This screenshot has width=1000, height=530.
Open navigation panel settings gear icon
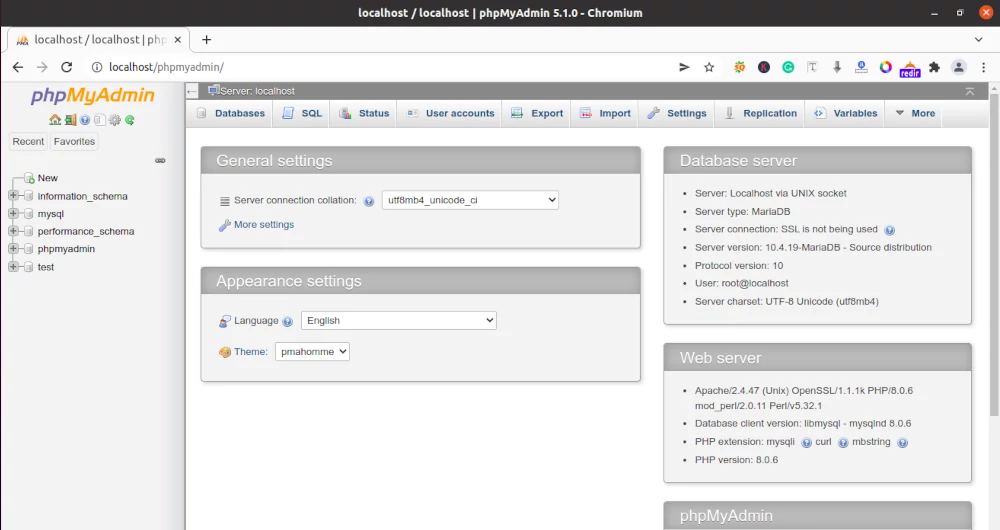point(115,120)
